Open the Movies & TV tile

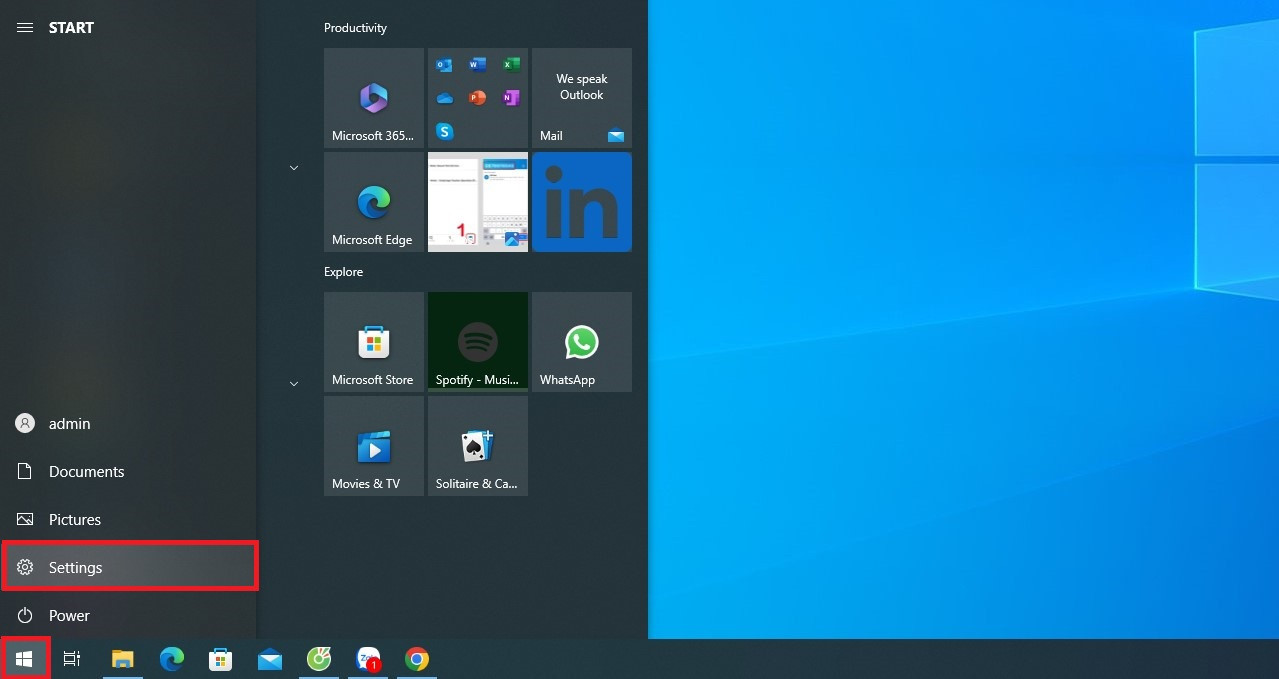(x=374, y=446)
